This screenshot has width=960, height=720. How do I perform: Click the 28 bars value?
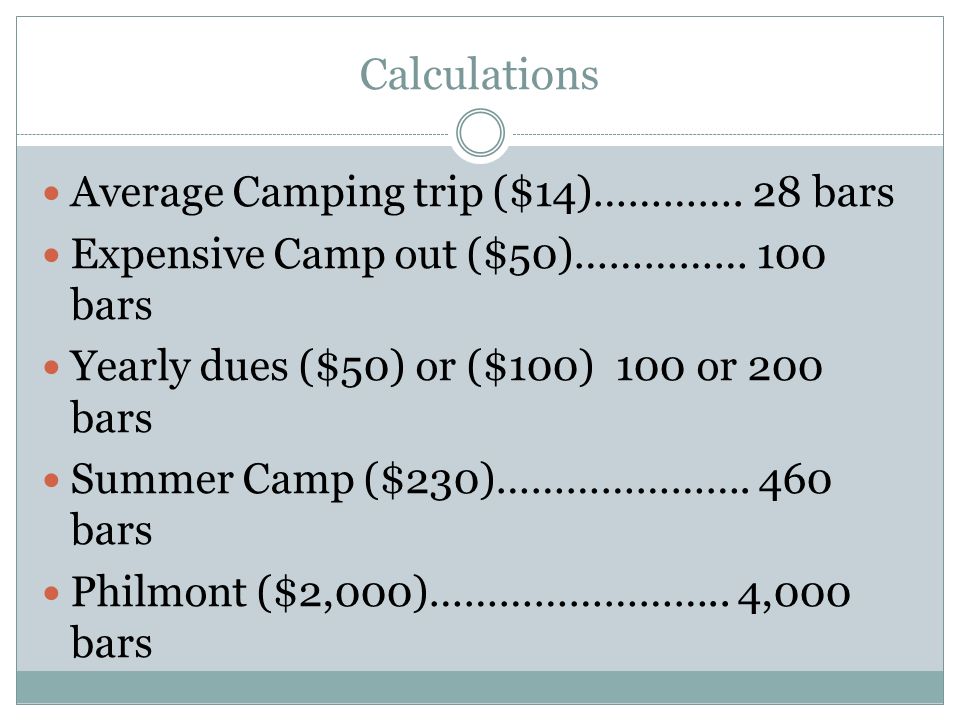tap(823, 192)
